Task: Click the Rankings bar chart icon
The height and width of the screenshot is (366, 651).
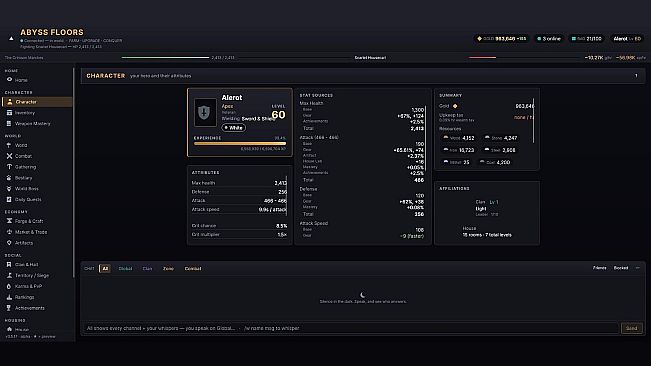Action: coord(9,297)
